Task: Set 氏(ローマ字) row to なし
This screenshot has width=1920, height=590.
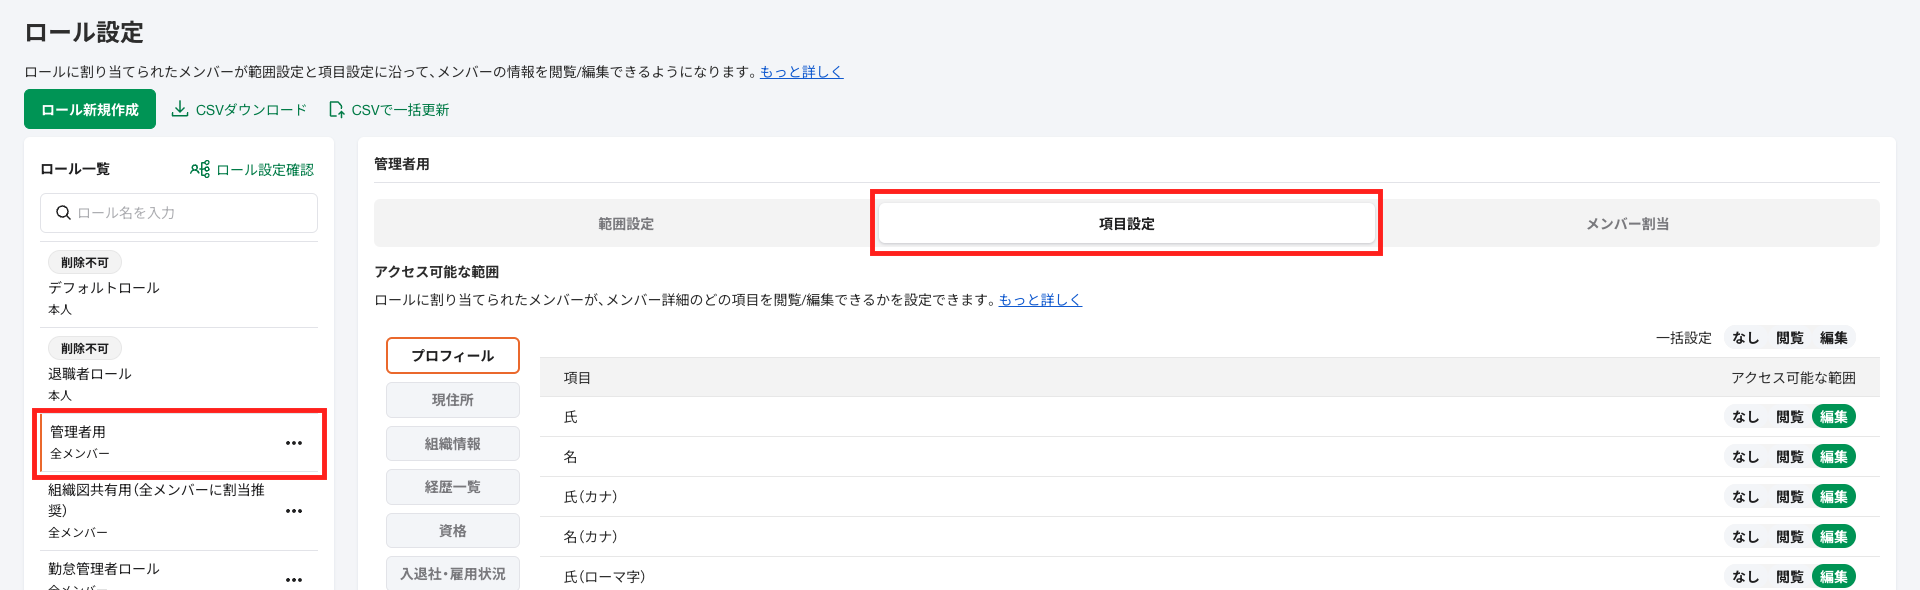Action: pyautogui.click(x=1746, y=577)
